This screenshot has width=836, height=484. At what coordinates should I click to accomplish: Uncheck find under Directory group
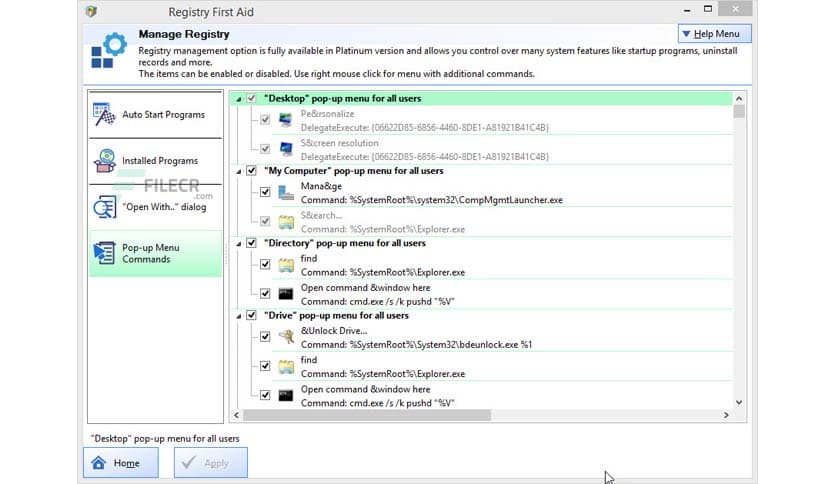click(x=265, y=264)
